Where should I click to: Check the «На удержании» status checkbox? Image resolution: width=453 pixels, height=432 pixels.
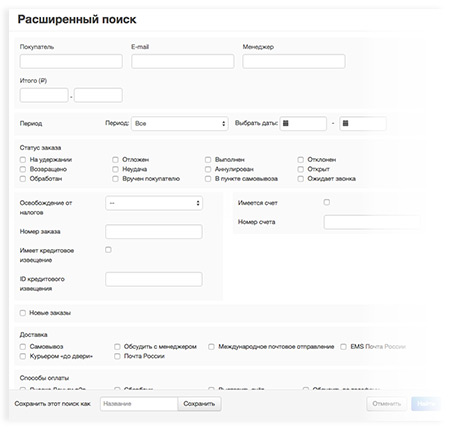(23, 160)
